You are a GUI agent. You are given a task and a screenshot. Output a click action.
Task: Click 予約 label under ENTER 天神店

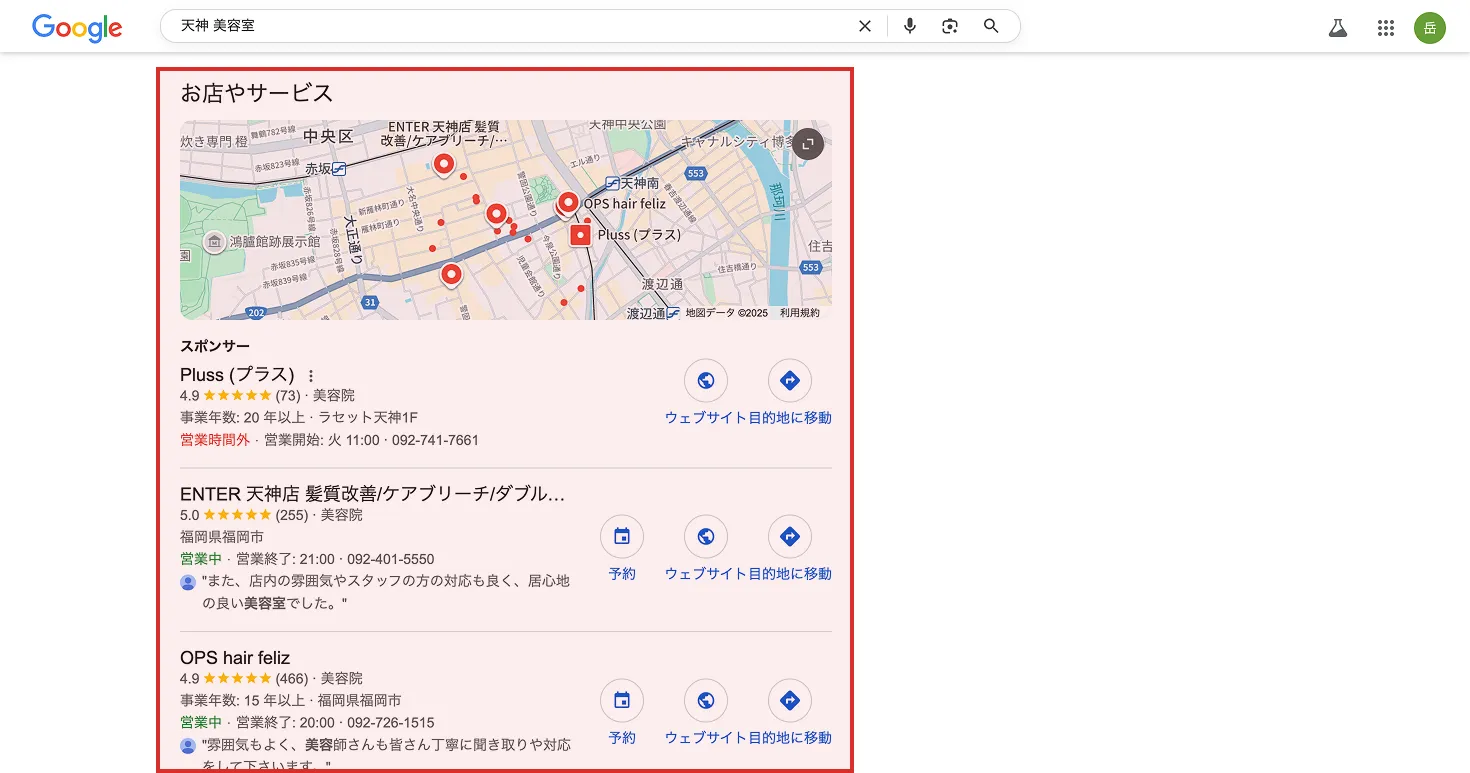click(x=622, y=574)
